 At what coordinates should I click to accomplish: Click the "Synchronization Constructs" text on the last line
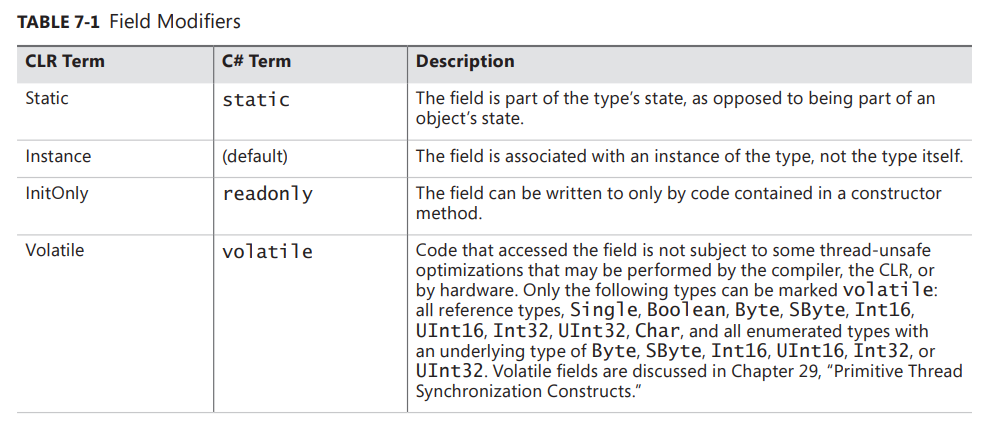[524, 391]
